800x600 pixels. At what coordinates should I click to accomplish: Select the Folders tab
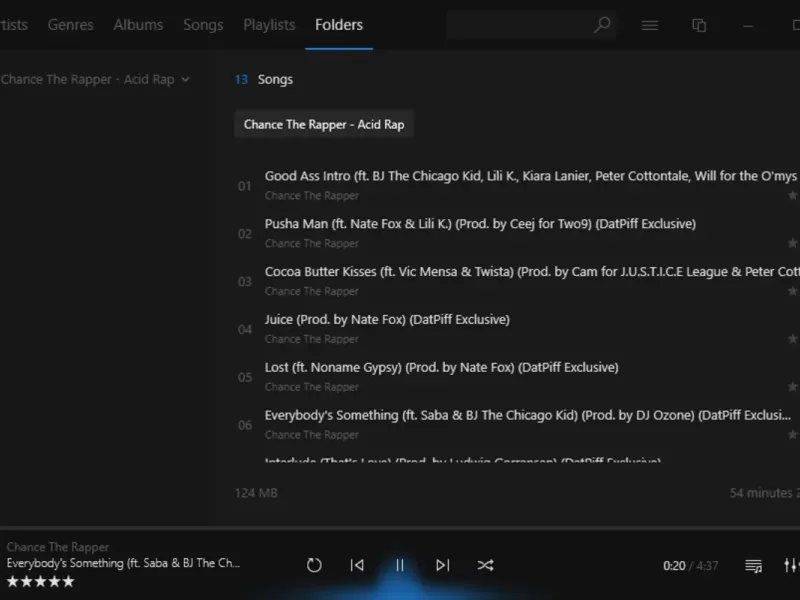point(339,25)
